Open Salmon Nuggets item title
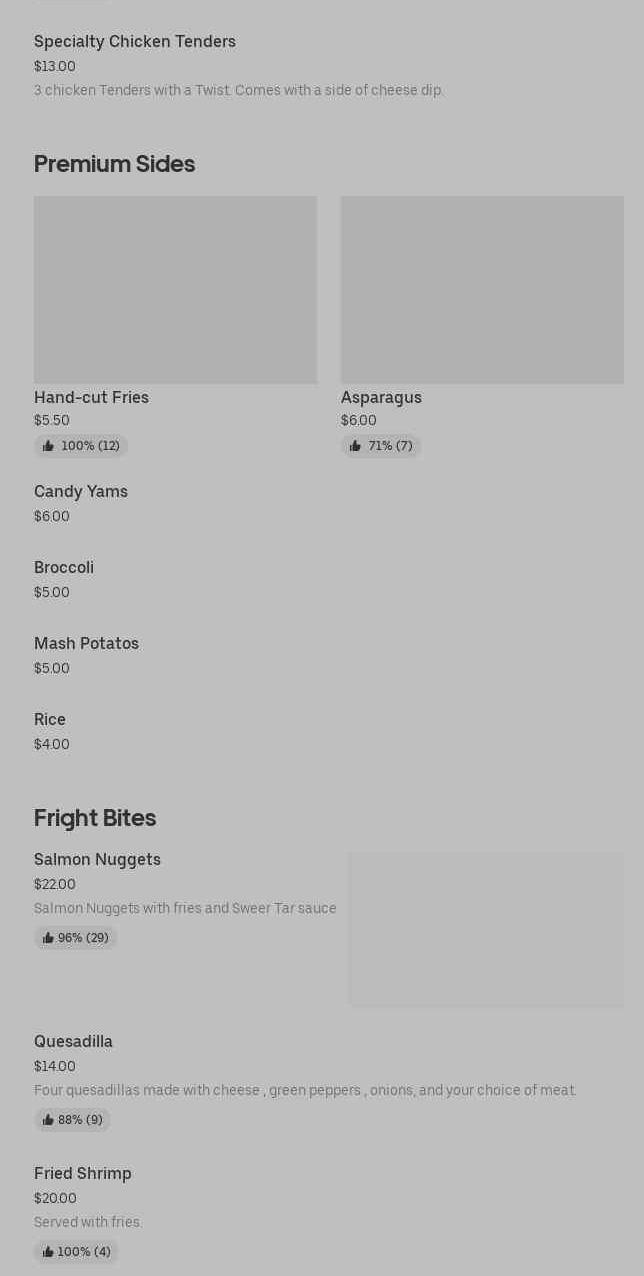This screenshot has height=1276, width=644. pos(97,859)
